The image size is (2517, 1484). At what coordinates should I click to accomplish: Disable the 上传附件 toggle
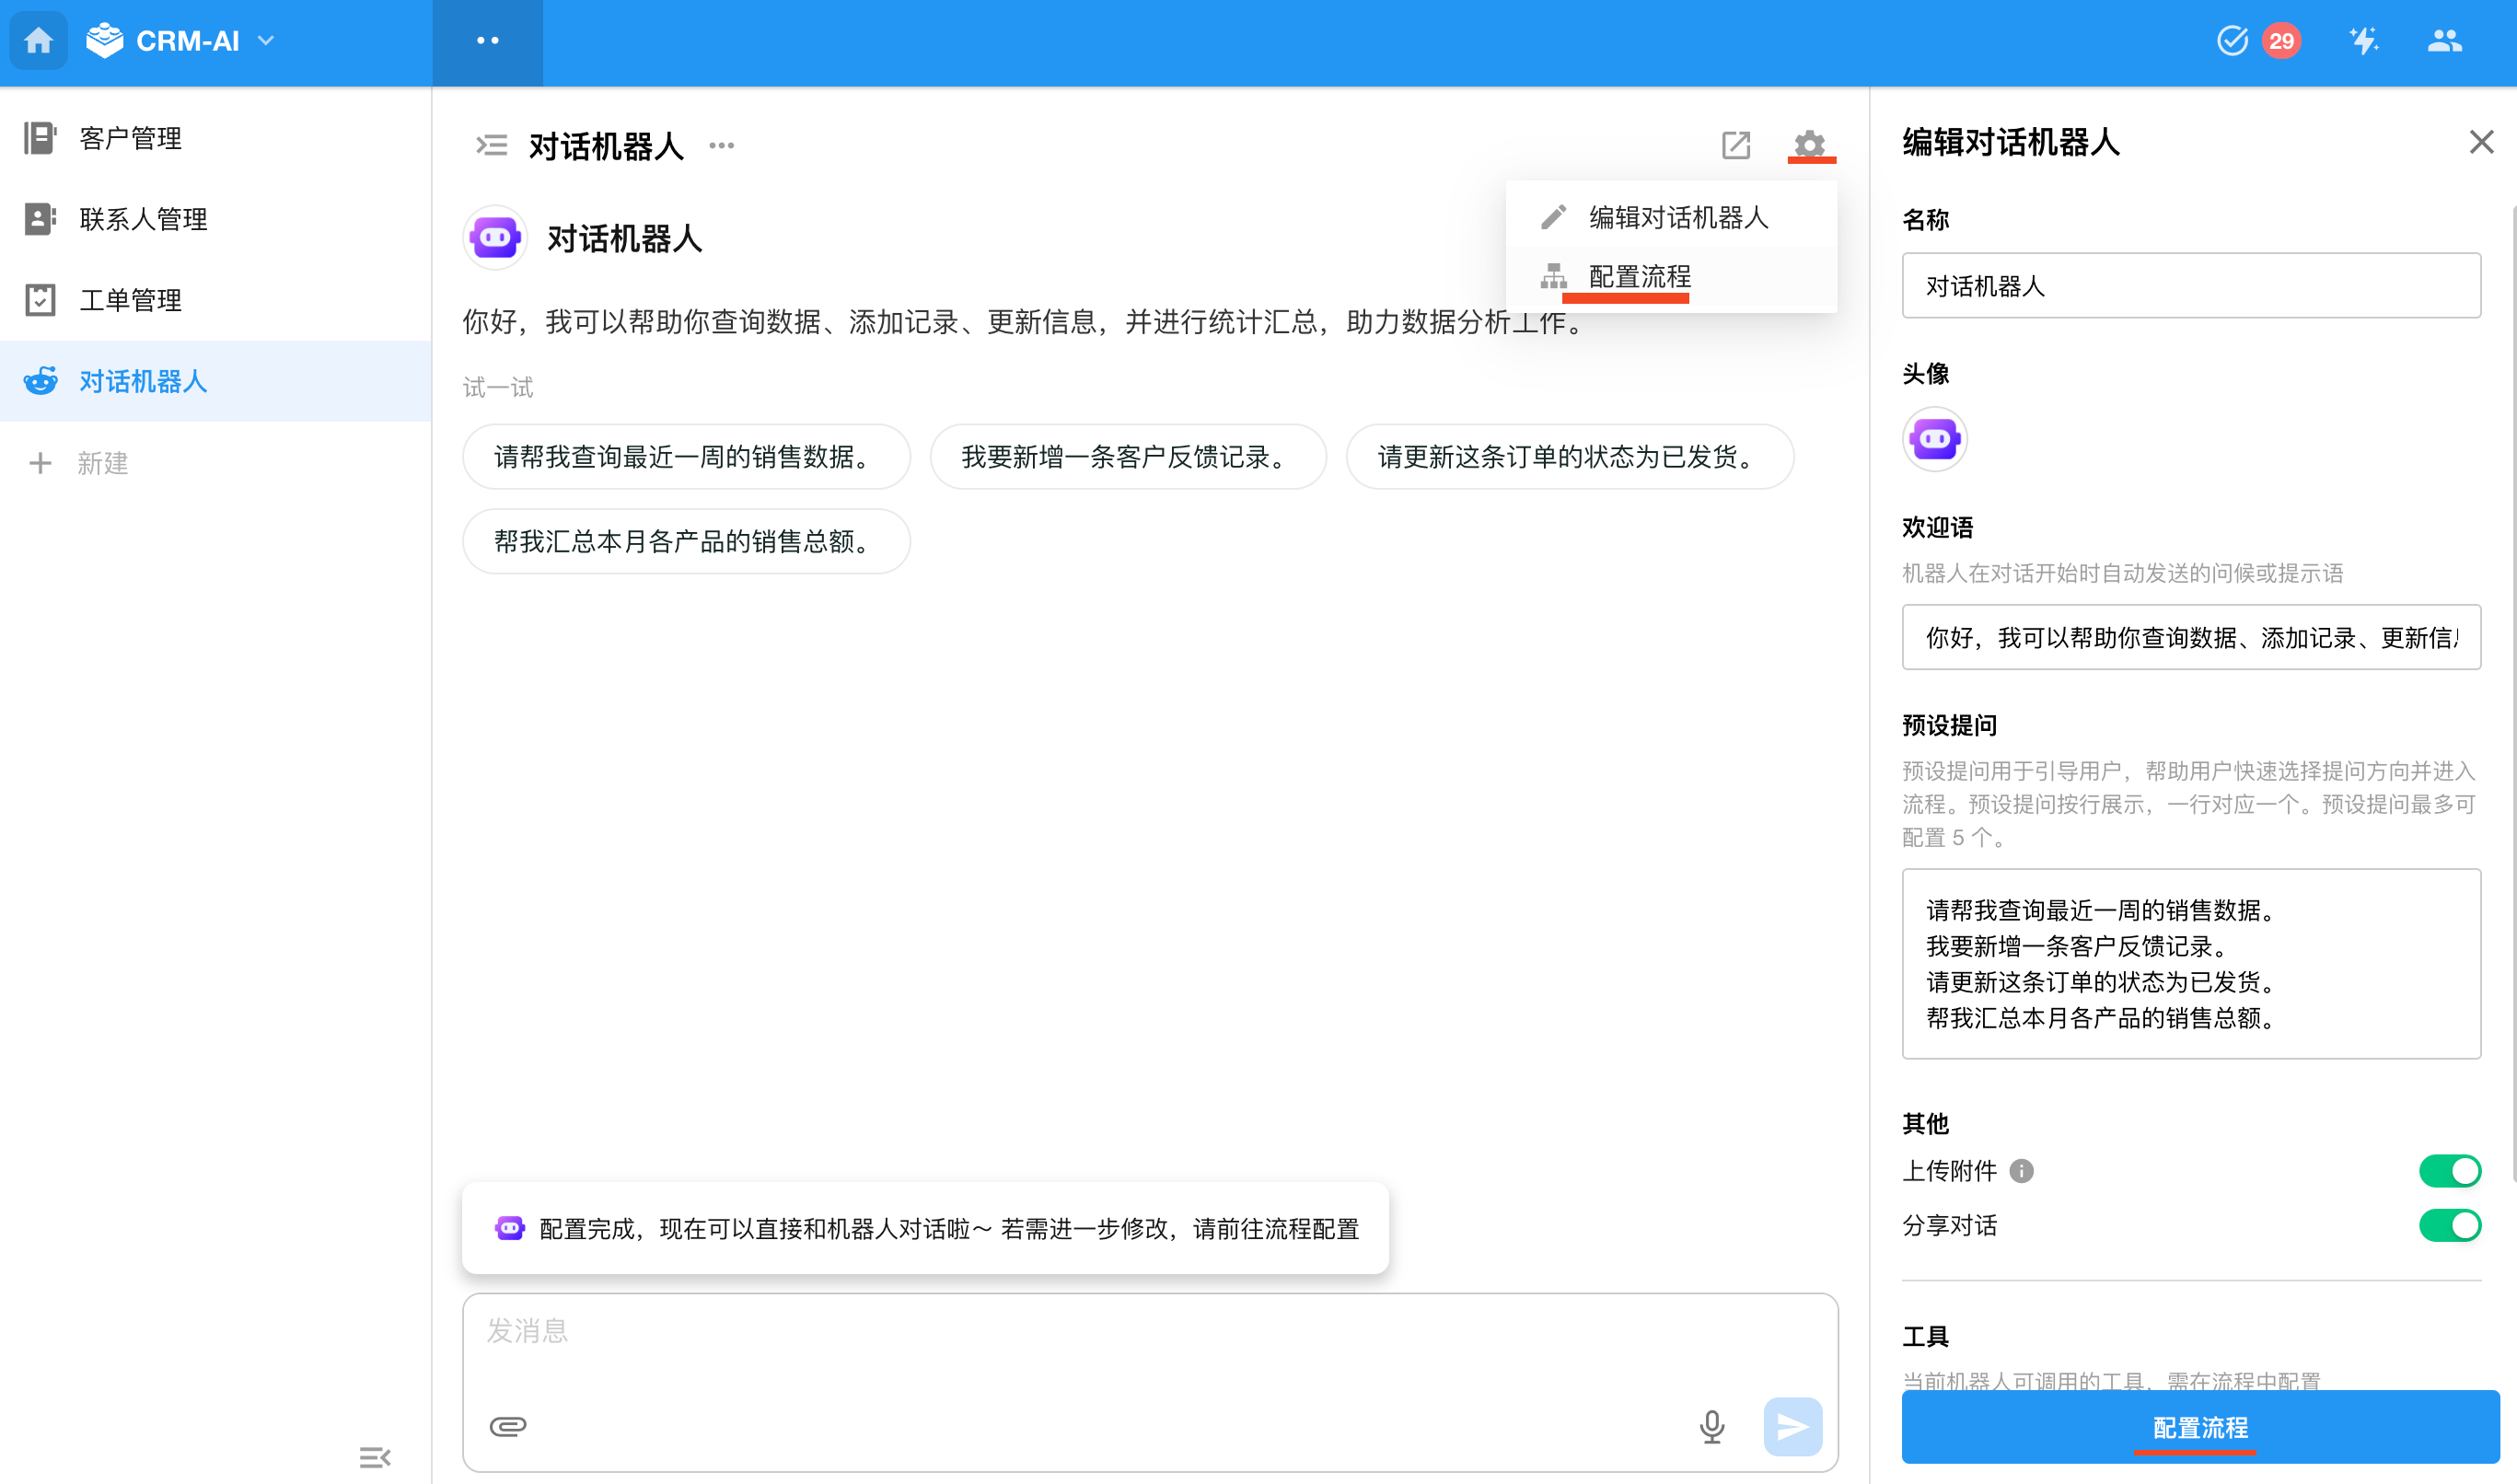click(2449, 1170)
